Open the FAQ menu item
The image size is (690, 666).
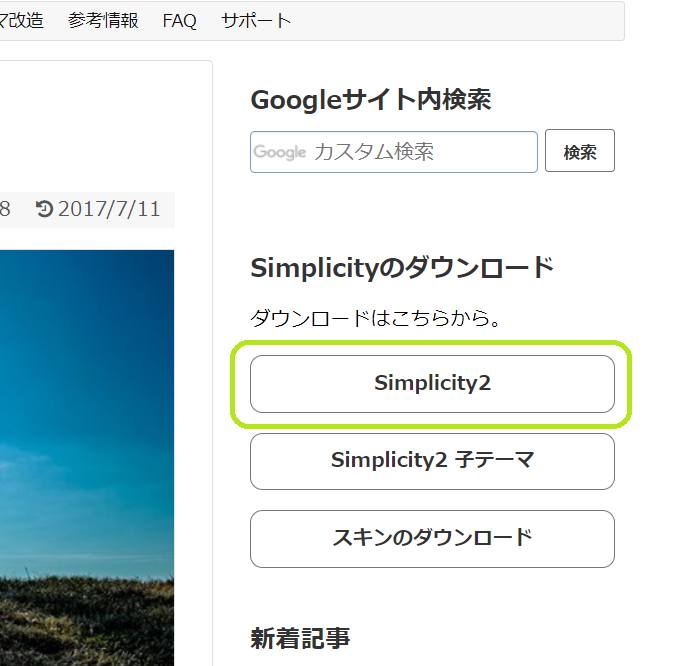tap(179, 21)
